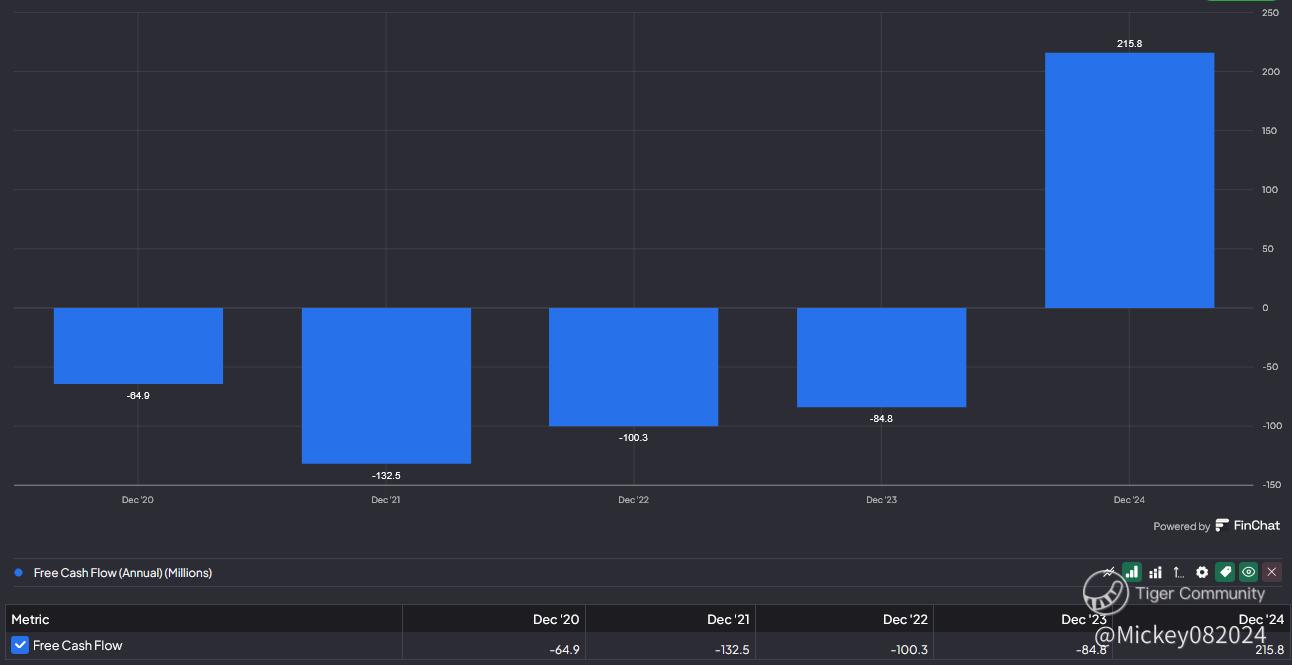This screenshot has height=665, width=1292.
Task: Switch series to line chart icon
Action: click(x=1108, y=573)
